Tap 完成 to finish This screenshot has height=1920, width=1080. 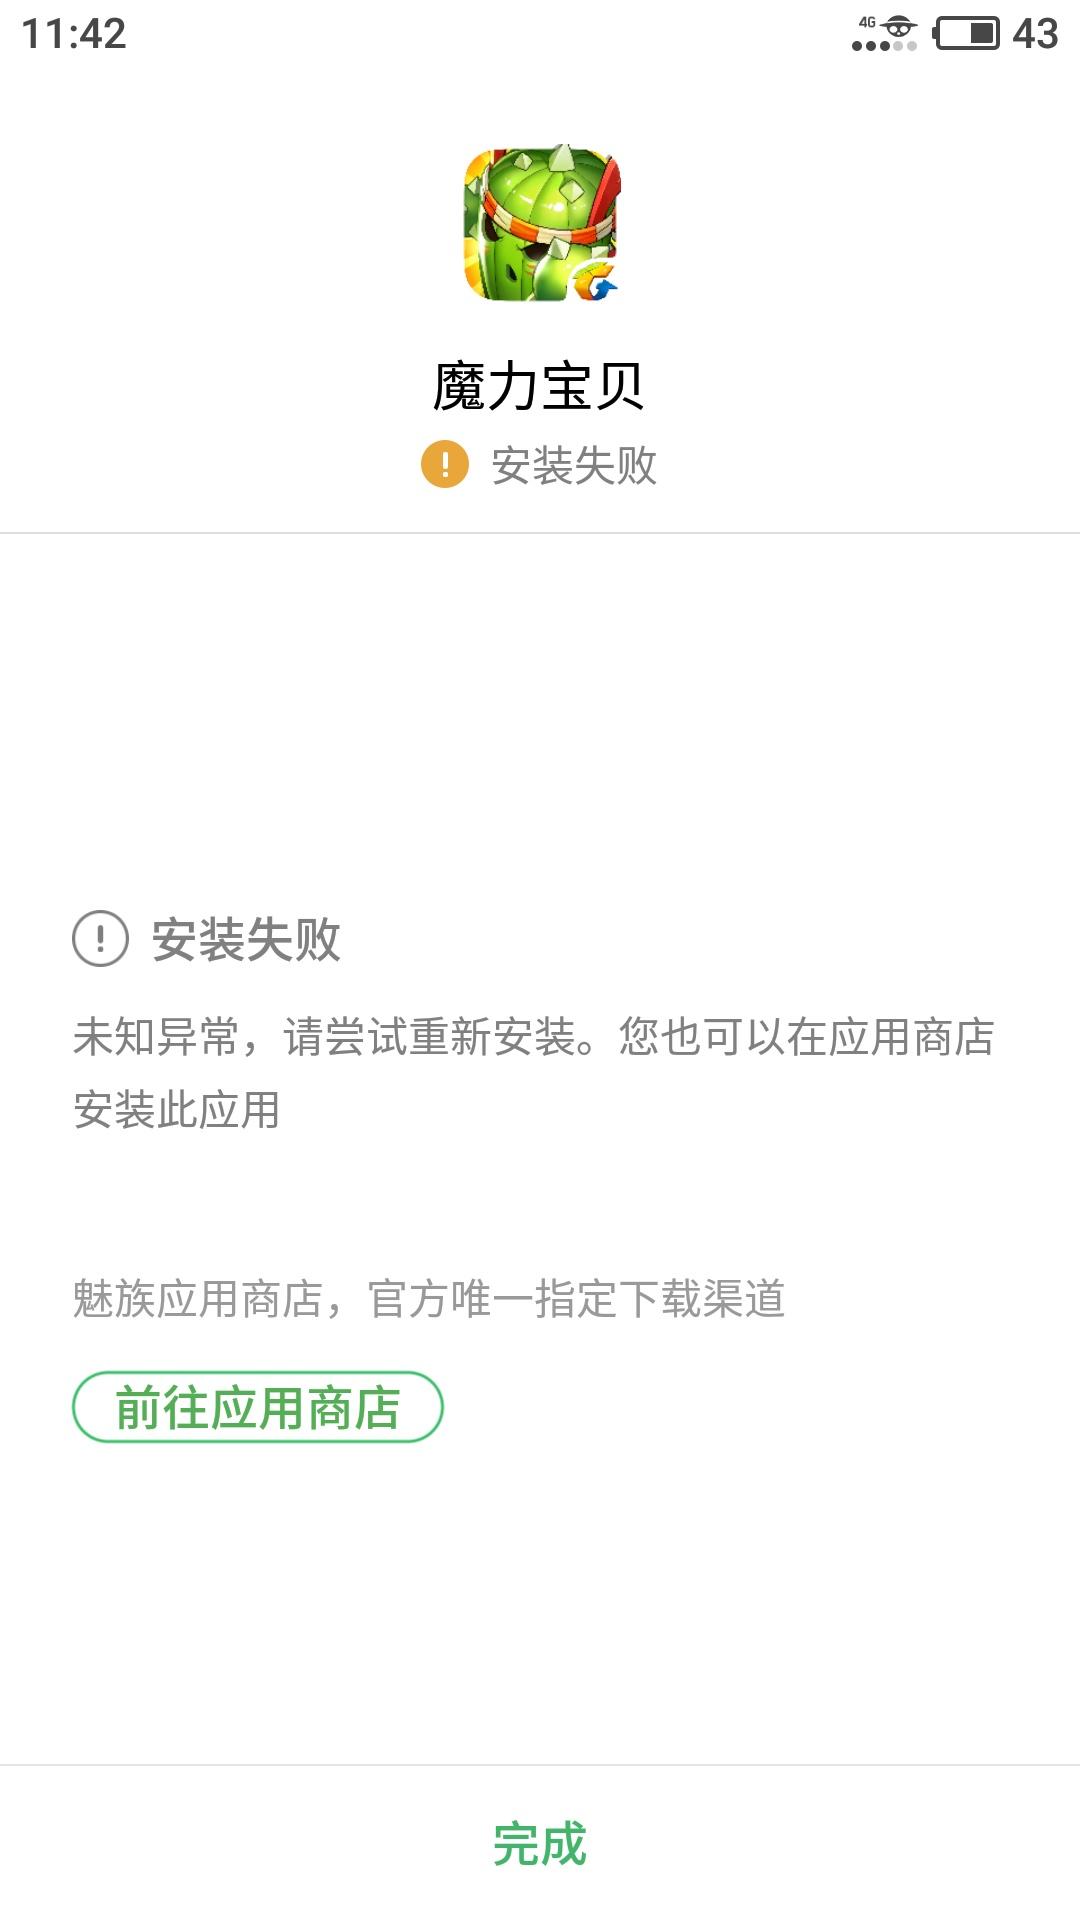point(540,1843)
